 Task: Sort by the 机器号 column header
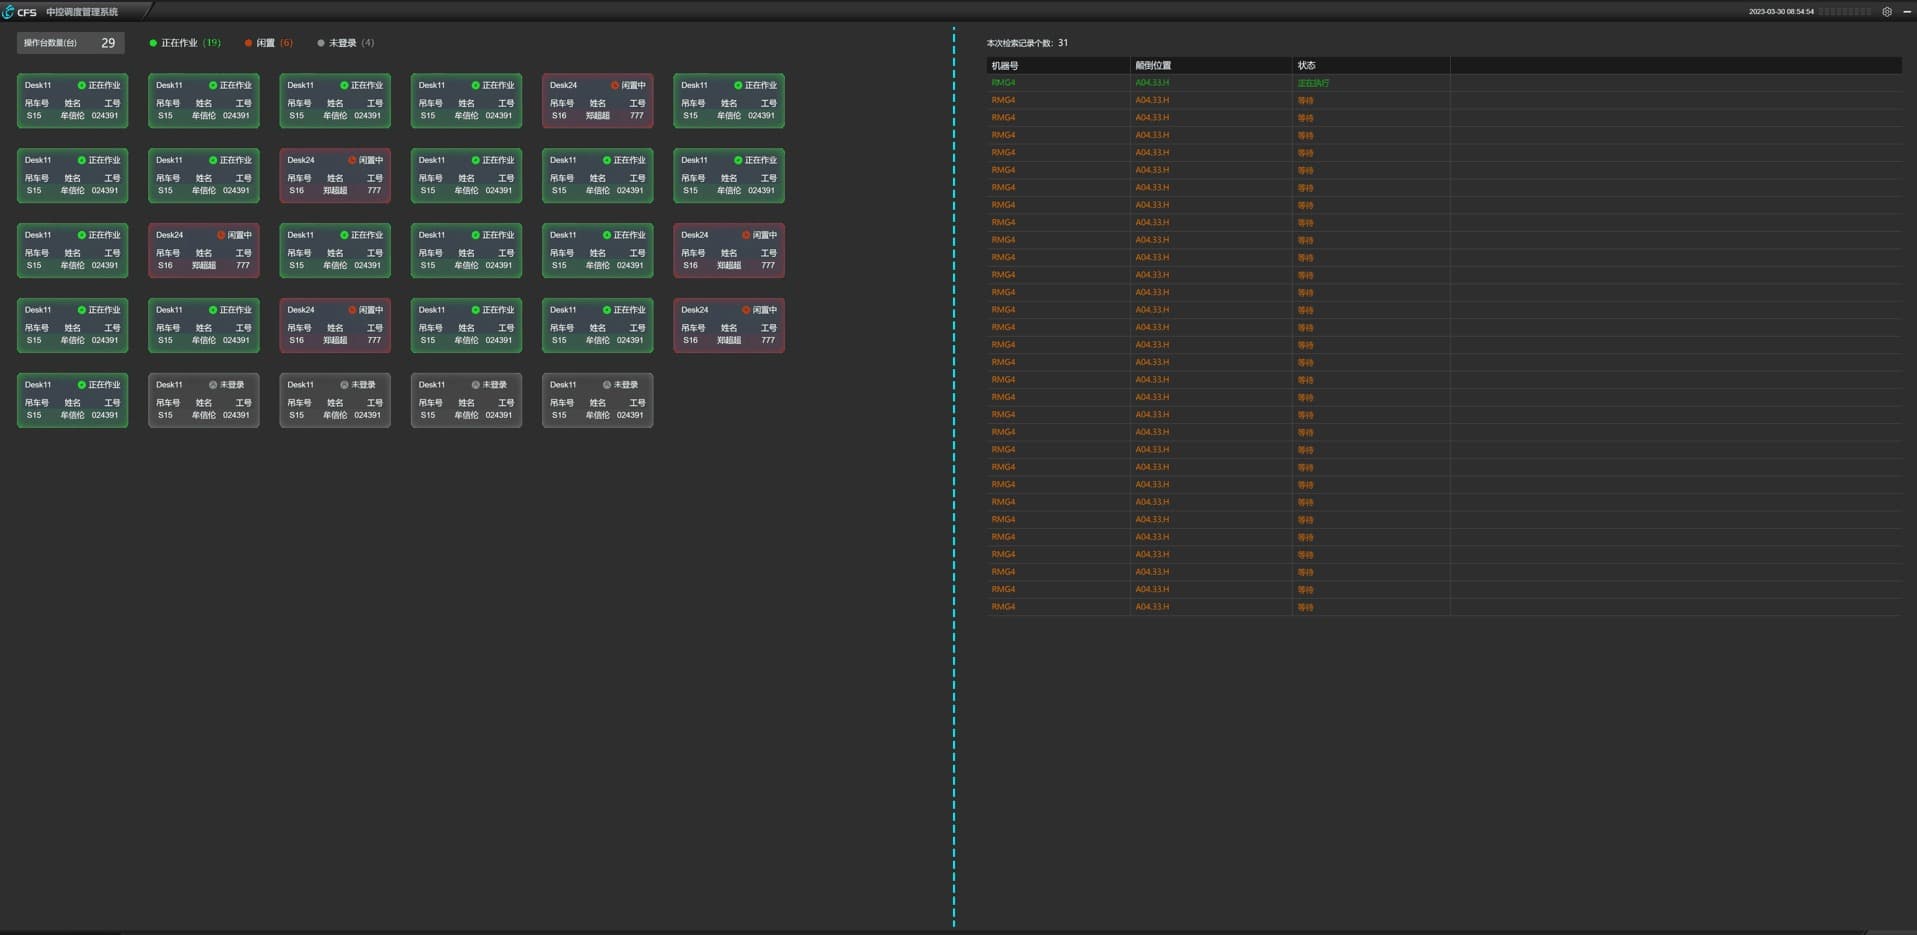[x=1058, y=65]
